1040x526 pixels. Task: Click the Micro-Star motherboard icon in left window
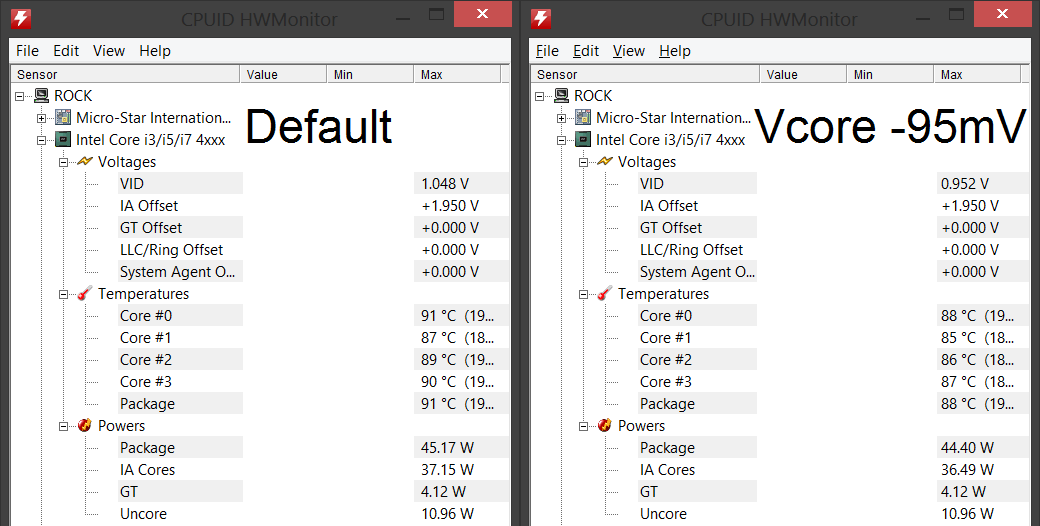[x=63, y=117]
